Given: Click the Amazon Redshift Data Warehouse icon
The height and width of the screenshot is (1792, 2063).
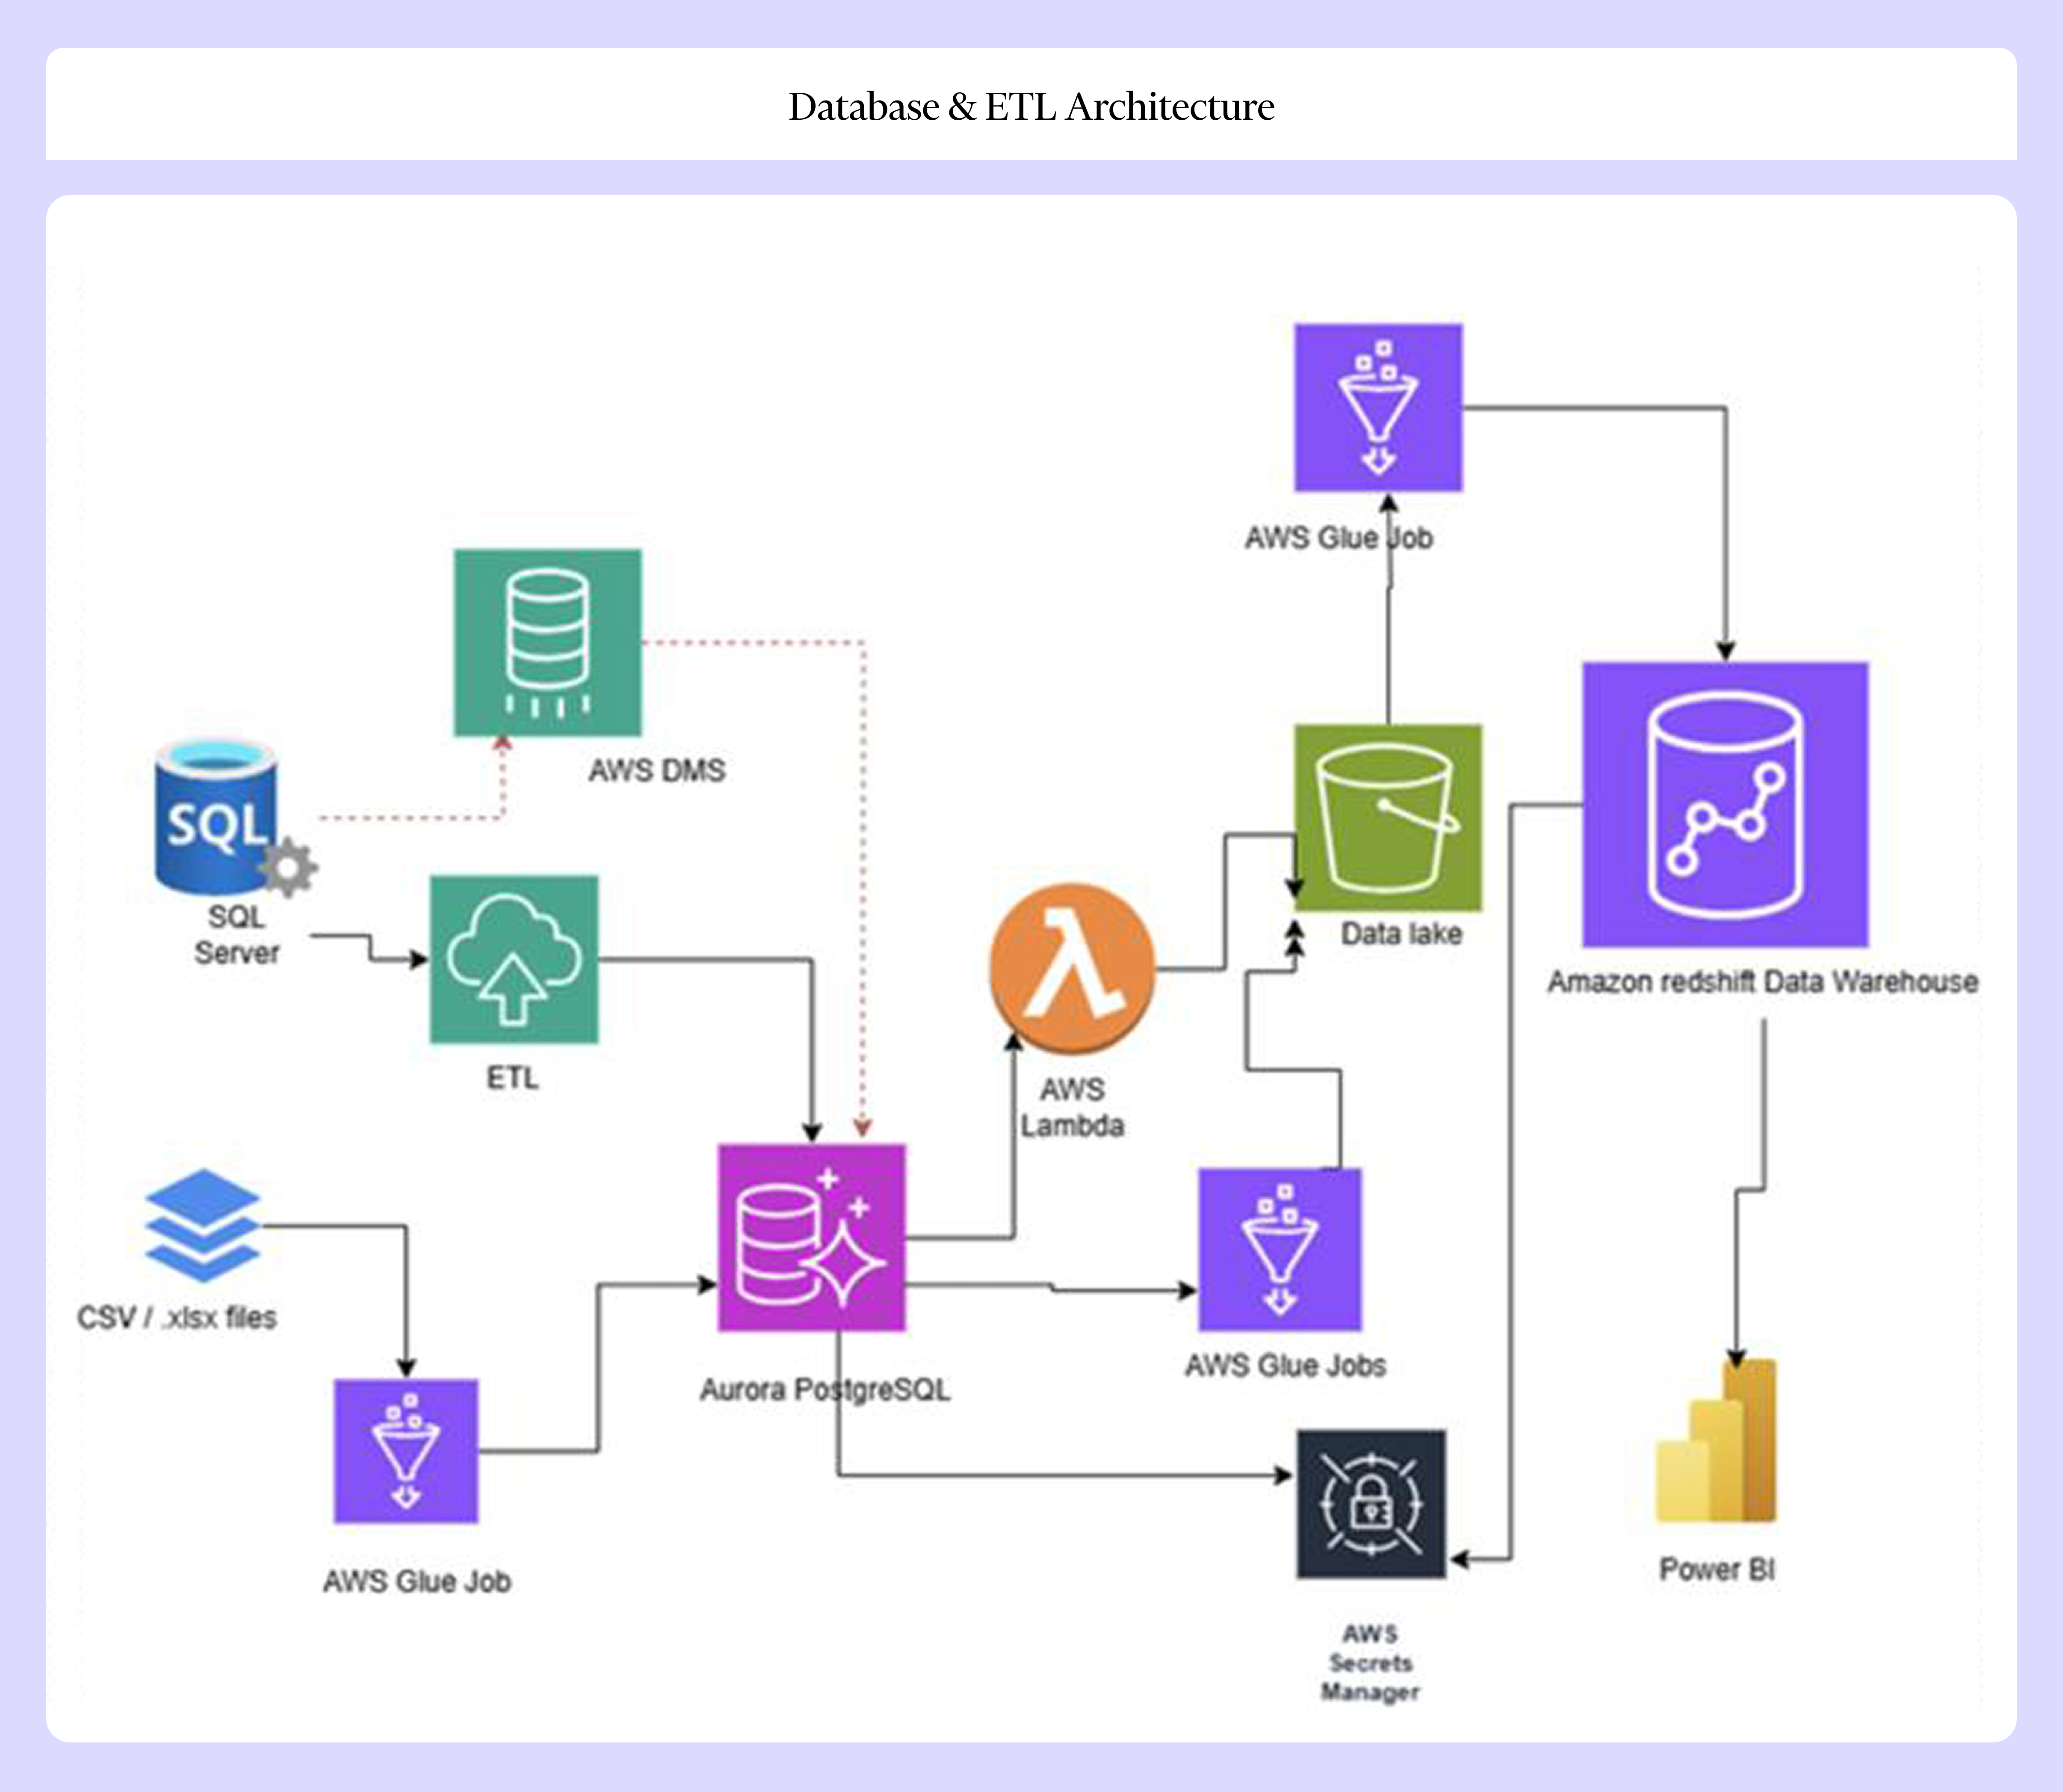Looking at the screenshot, I should coord(1725,804).
